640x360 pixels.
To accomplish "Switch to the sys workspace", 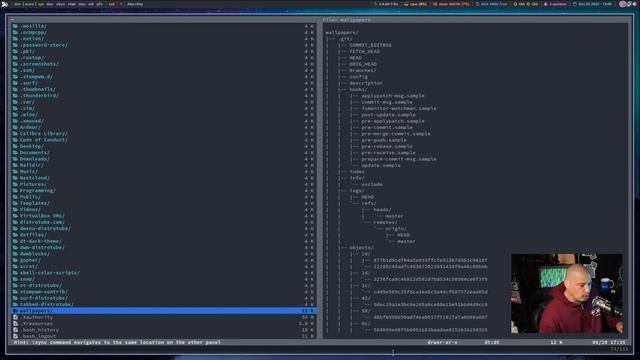I will pos(41,4).
